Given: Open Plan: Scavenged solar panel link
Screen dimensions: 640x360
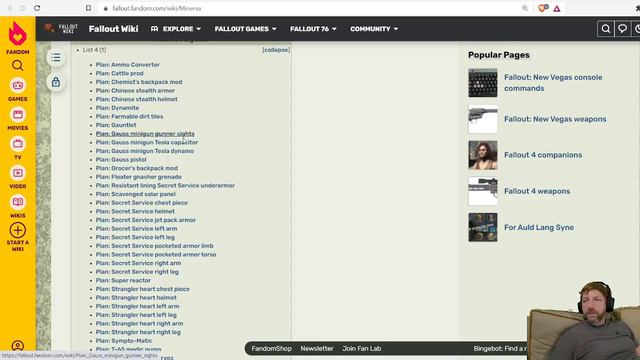Looking at the screenshot, I should 136,194.
